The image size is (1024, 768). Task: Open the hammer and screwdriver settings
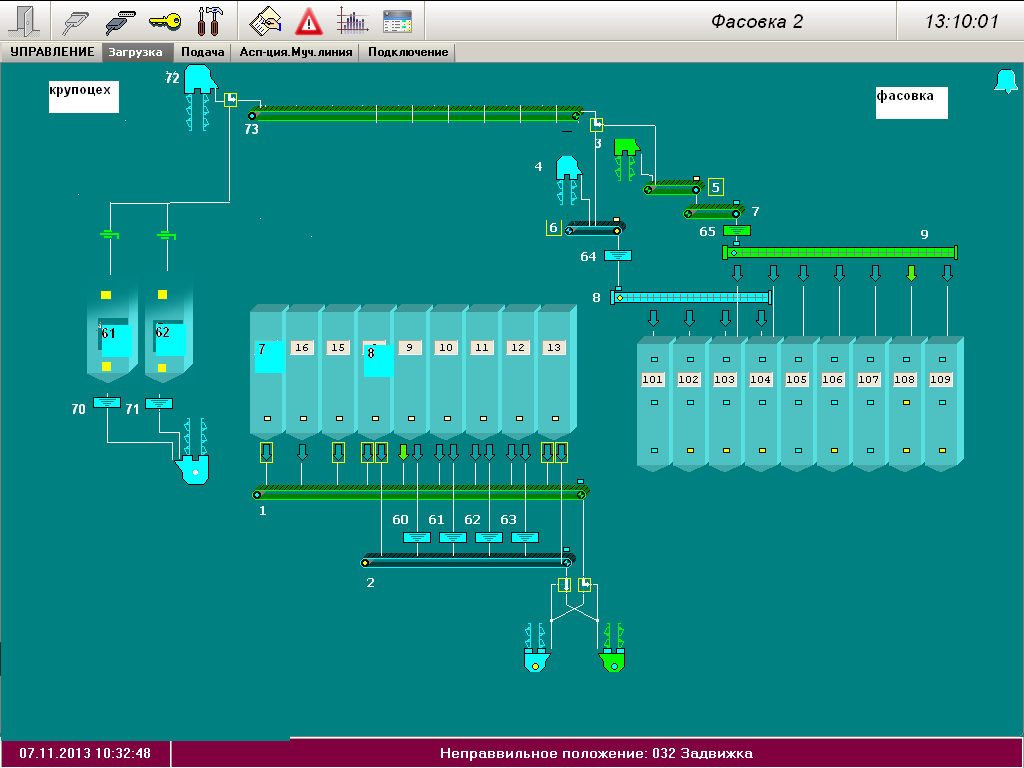point(212,21)
